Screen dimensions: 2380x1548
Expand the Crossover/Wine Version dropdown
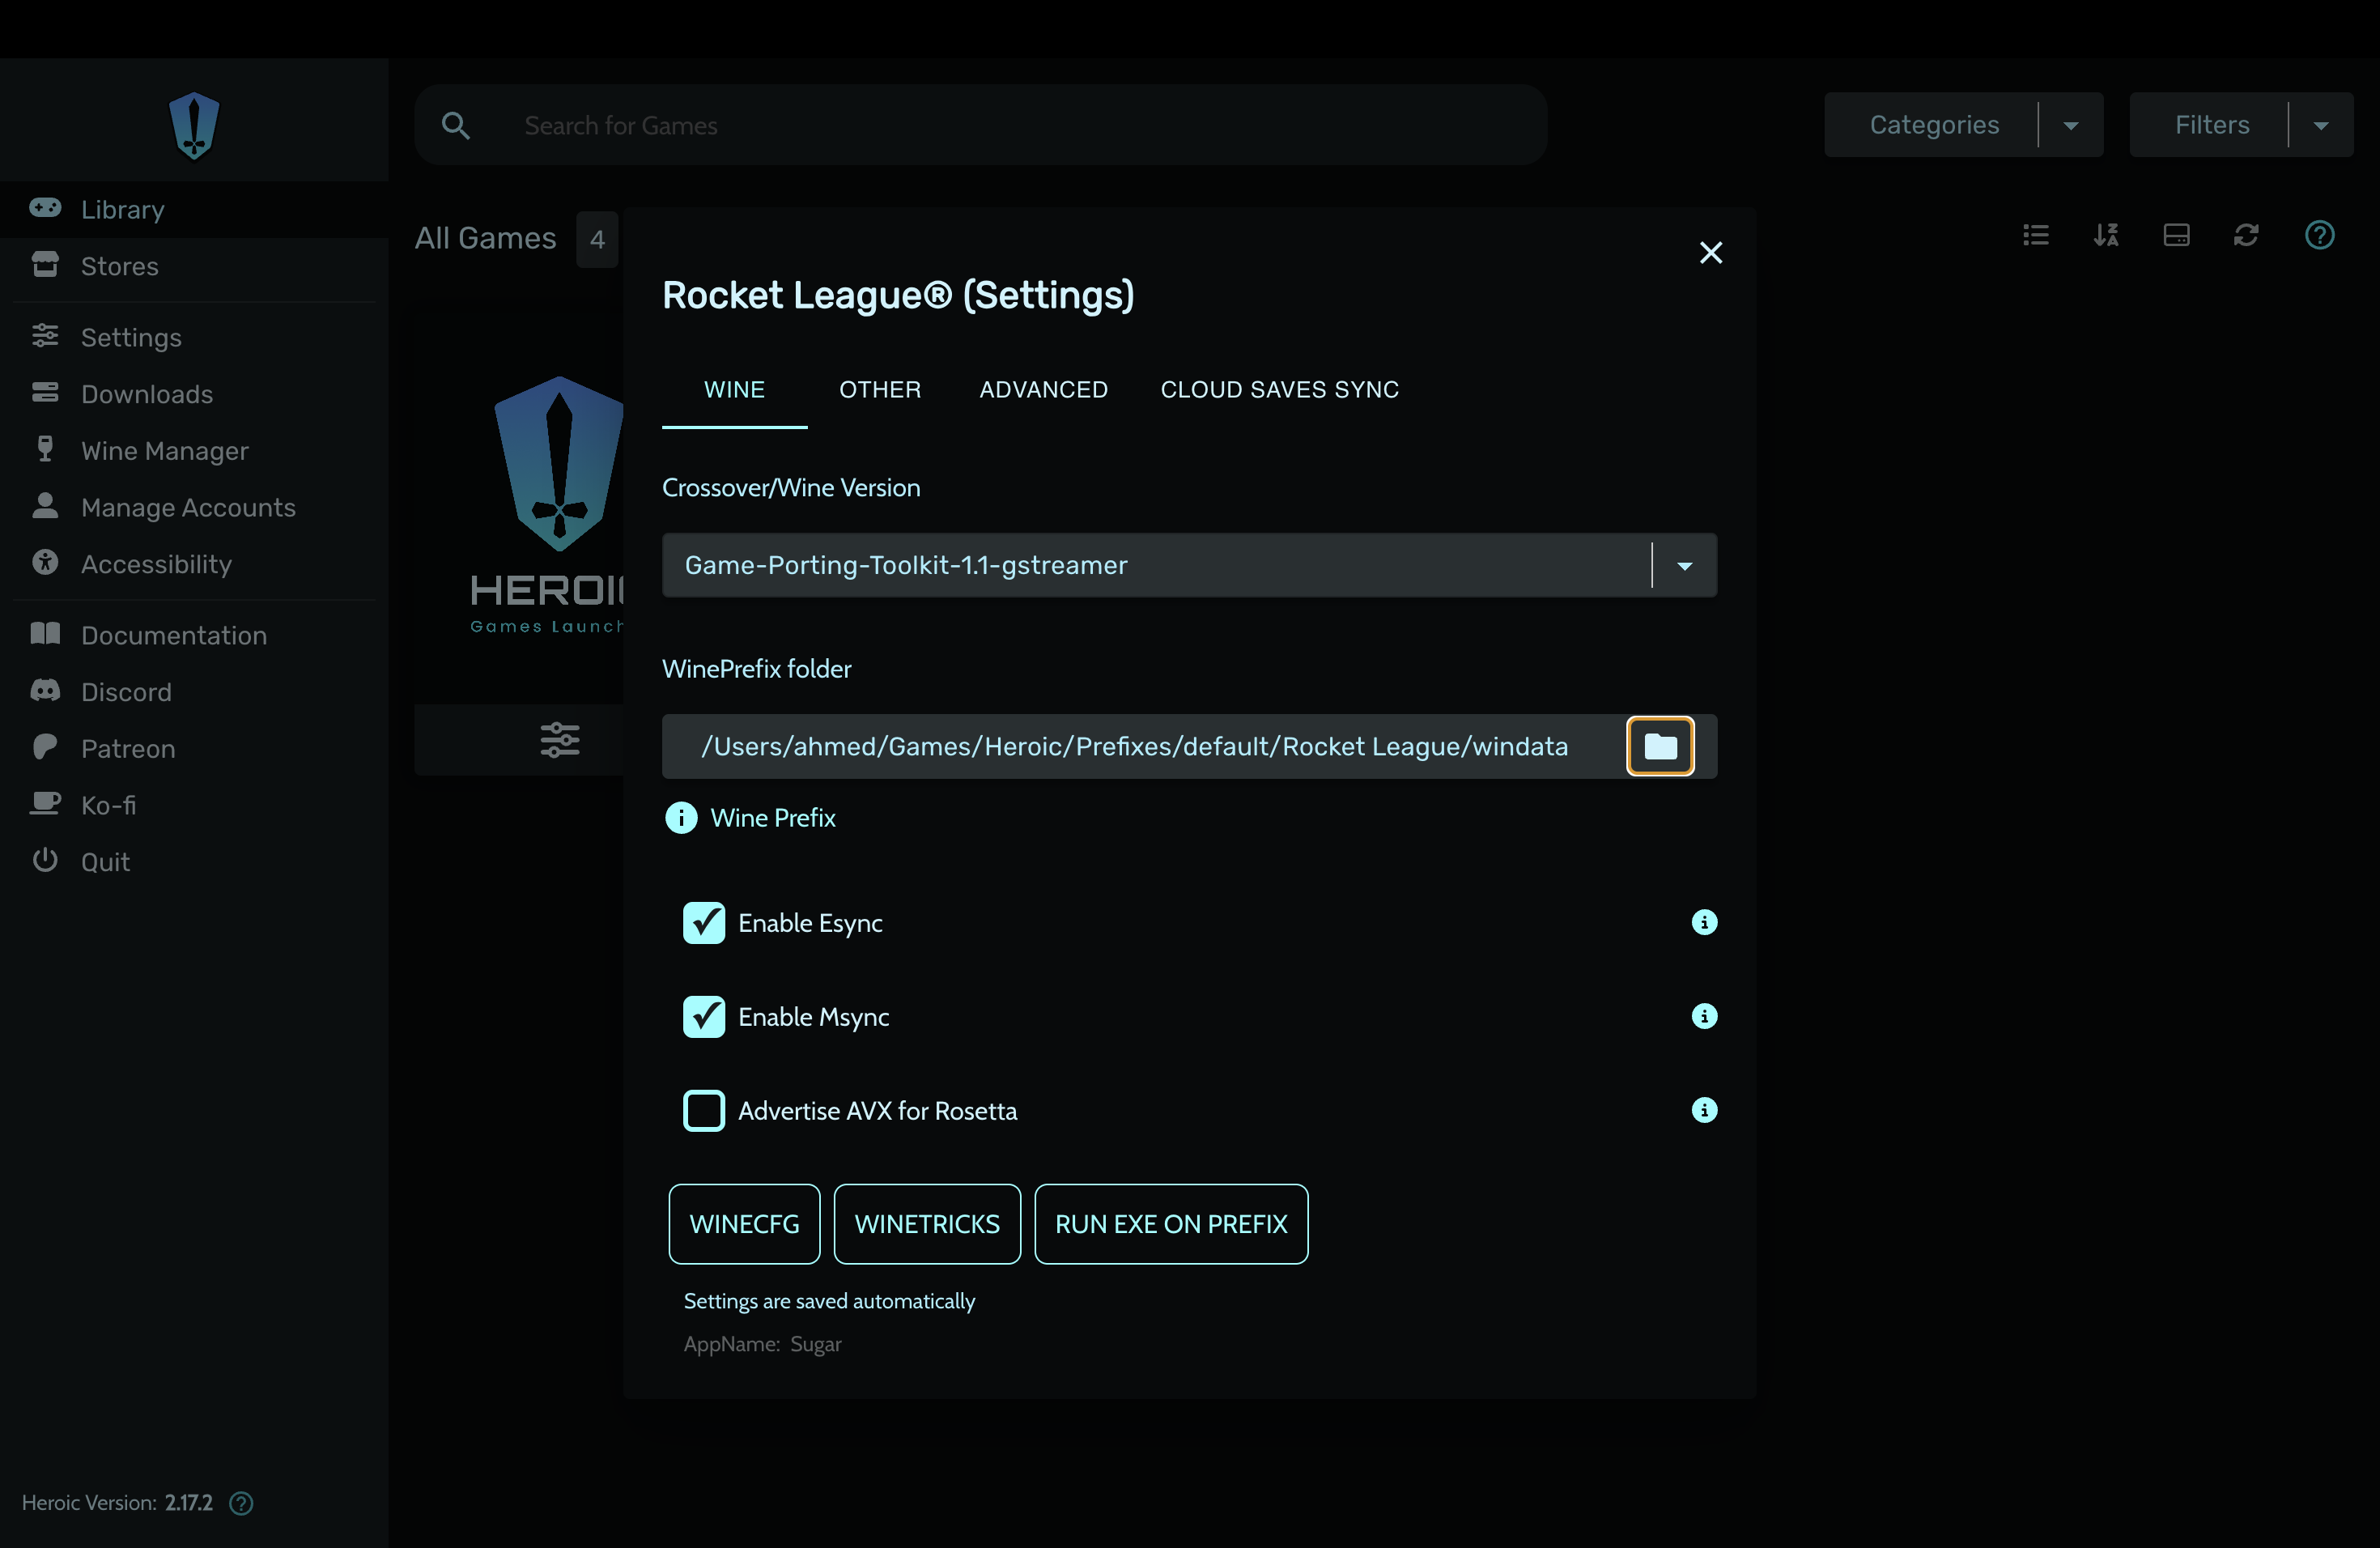click(1684, 566)
